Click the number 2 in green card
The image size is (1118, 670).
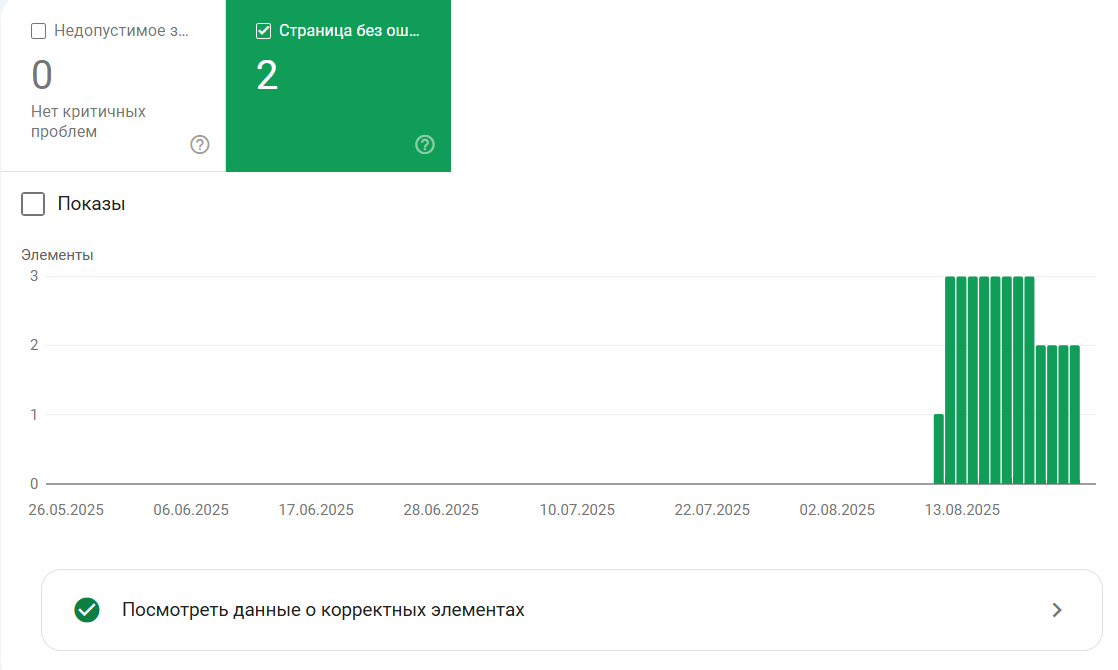point(267,76)
